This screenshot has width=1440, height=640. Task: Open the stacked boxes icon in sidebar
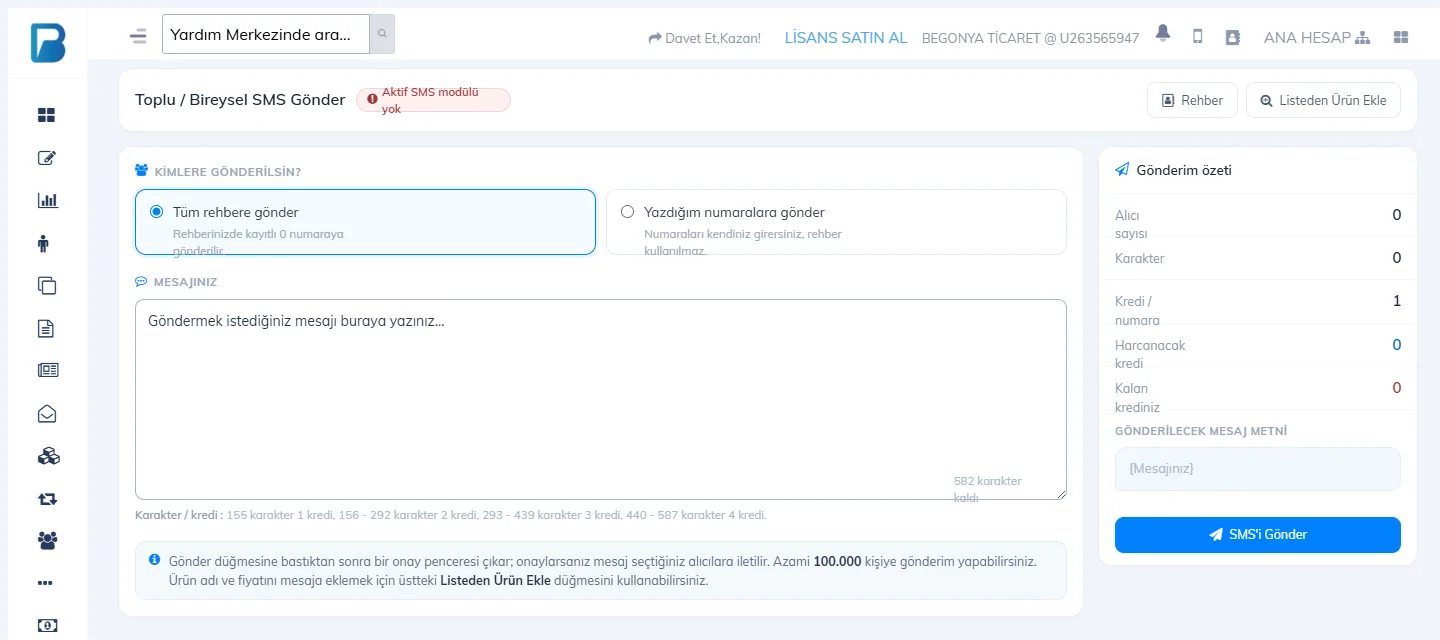[47, 456]
